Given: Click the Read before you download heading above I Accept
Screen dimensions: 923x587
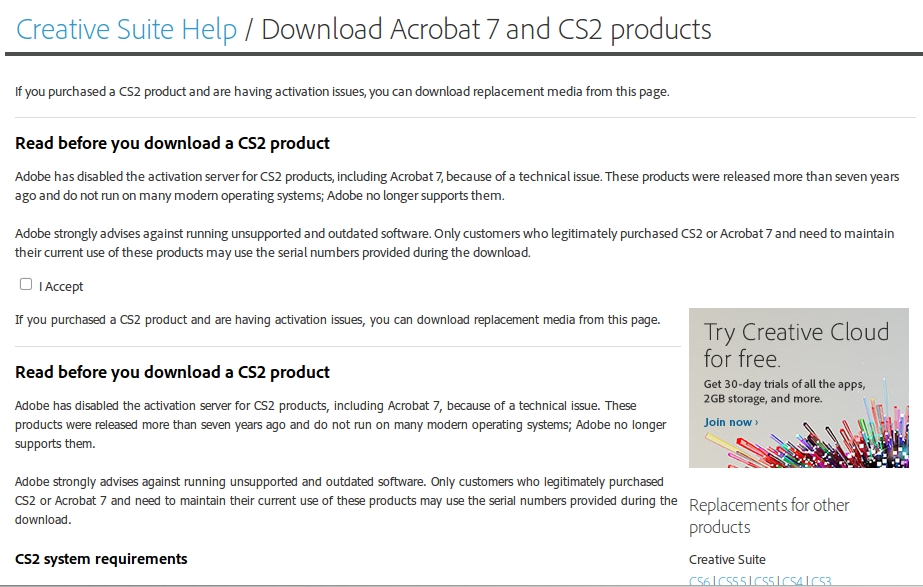Looking at the screenshot, I should pyautogui.click(x=172, y=143).
